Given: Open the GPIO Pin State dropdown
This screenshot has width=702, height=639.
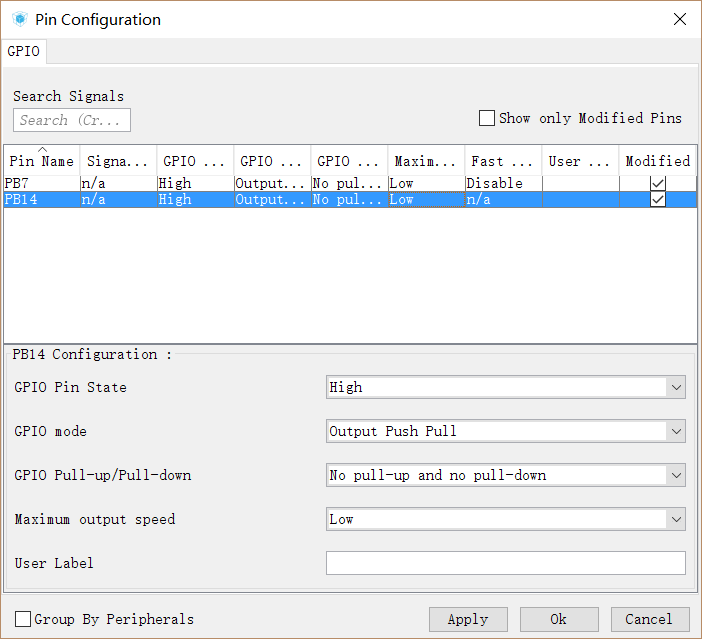Looking at the screenshot, I should pos(505,387).
